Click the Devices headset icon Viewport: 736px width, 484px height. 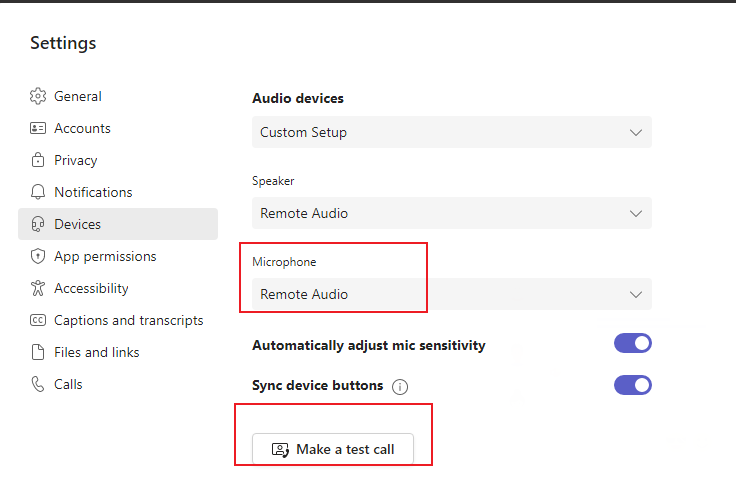coord(38,224)
